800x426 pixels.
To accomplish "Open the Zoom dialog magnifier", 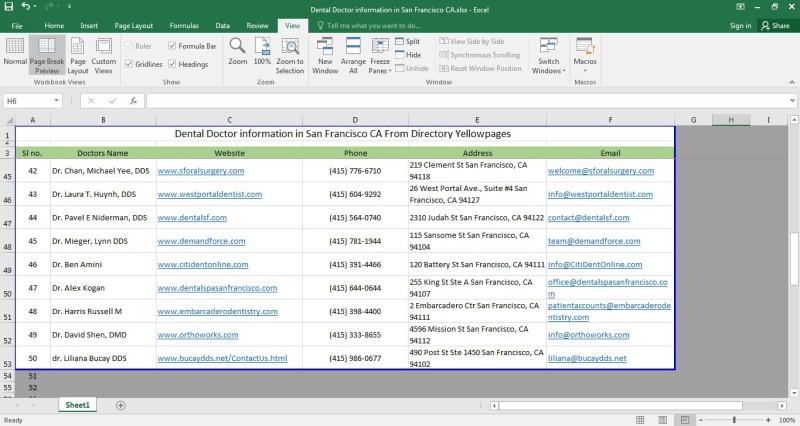I will [237, 50].
